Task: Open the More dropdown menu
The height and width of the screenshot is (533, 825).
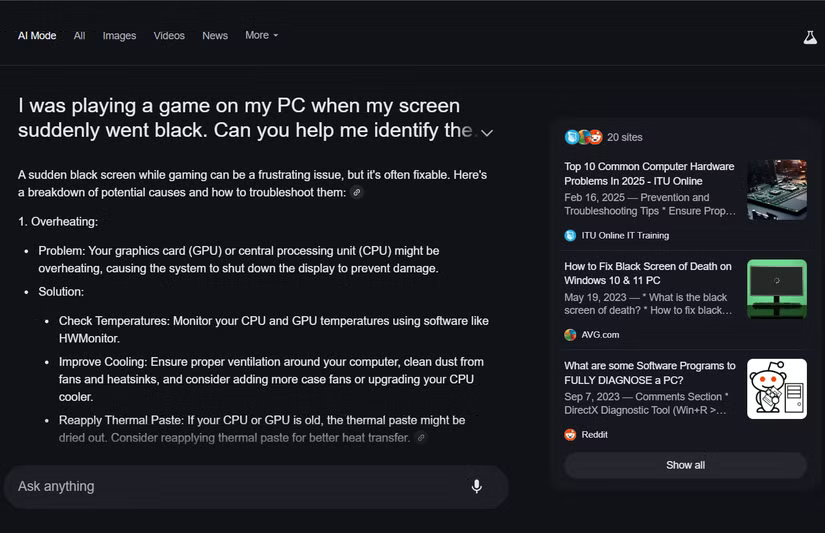Action: pos(261,35)
